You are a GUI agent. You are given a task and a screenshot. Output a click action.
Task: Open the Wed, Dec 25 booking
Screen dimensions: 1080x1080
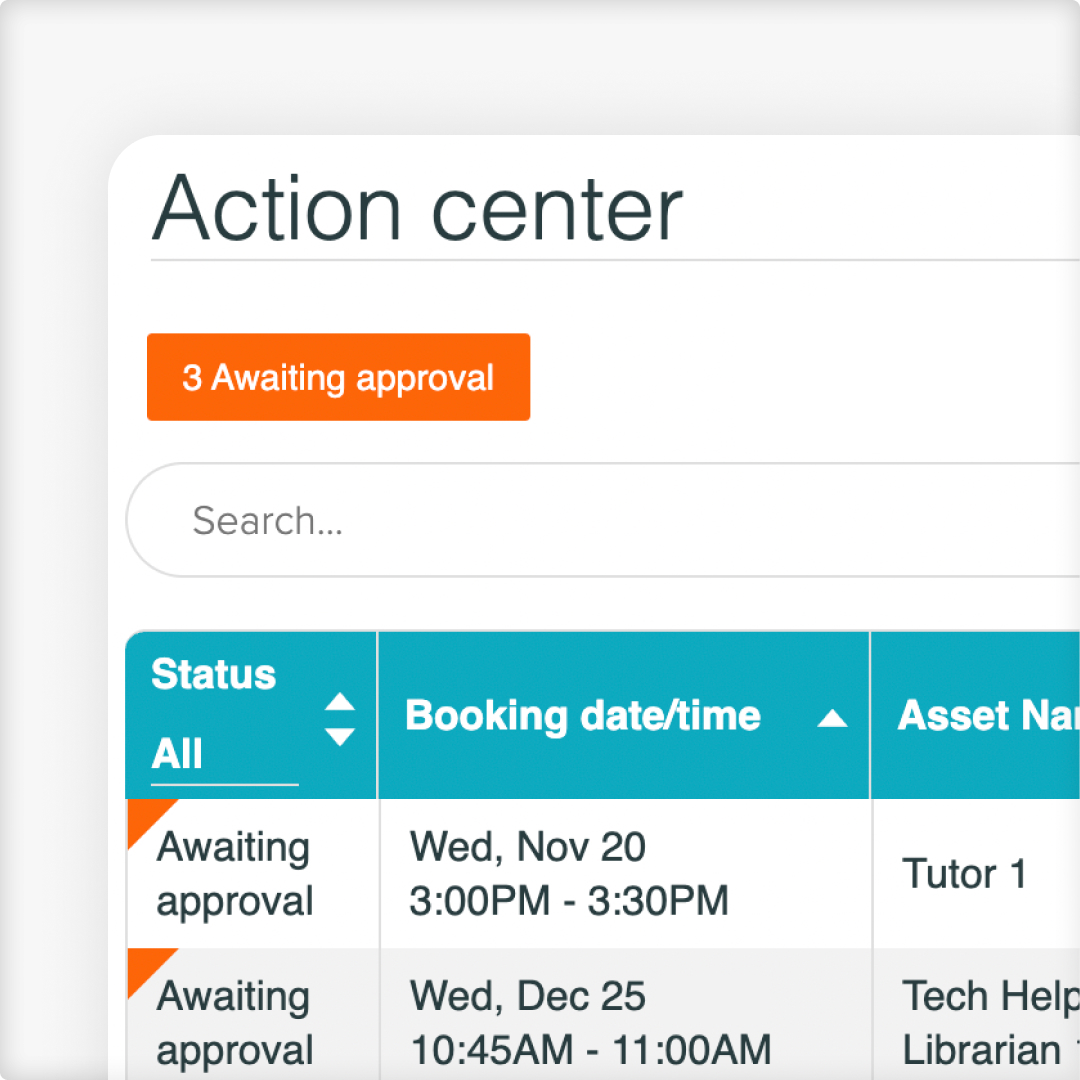(x=527, y=997)
